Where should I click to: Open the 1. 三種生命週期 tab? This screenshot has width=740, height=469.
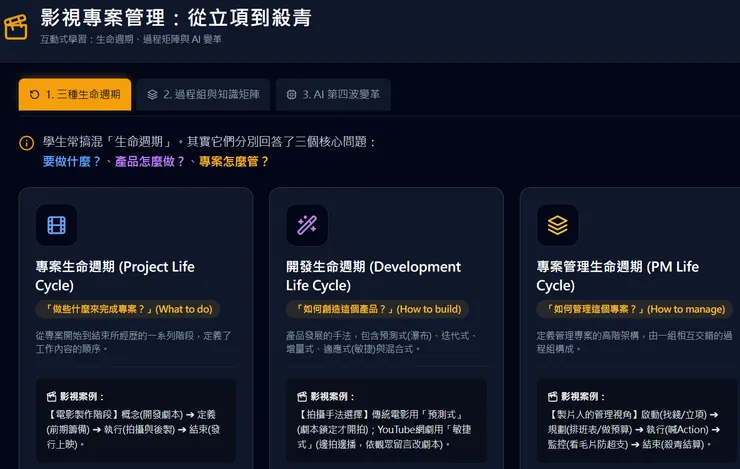click(x=75, y=94)
